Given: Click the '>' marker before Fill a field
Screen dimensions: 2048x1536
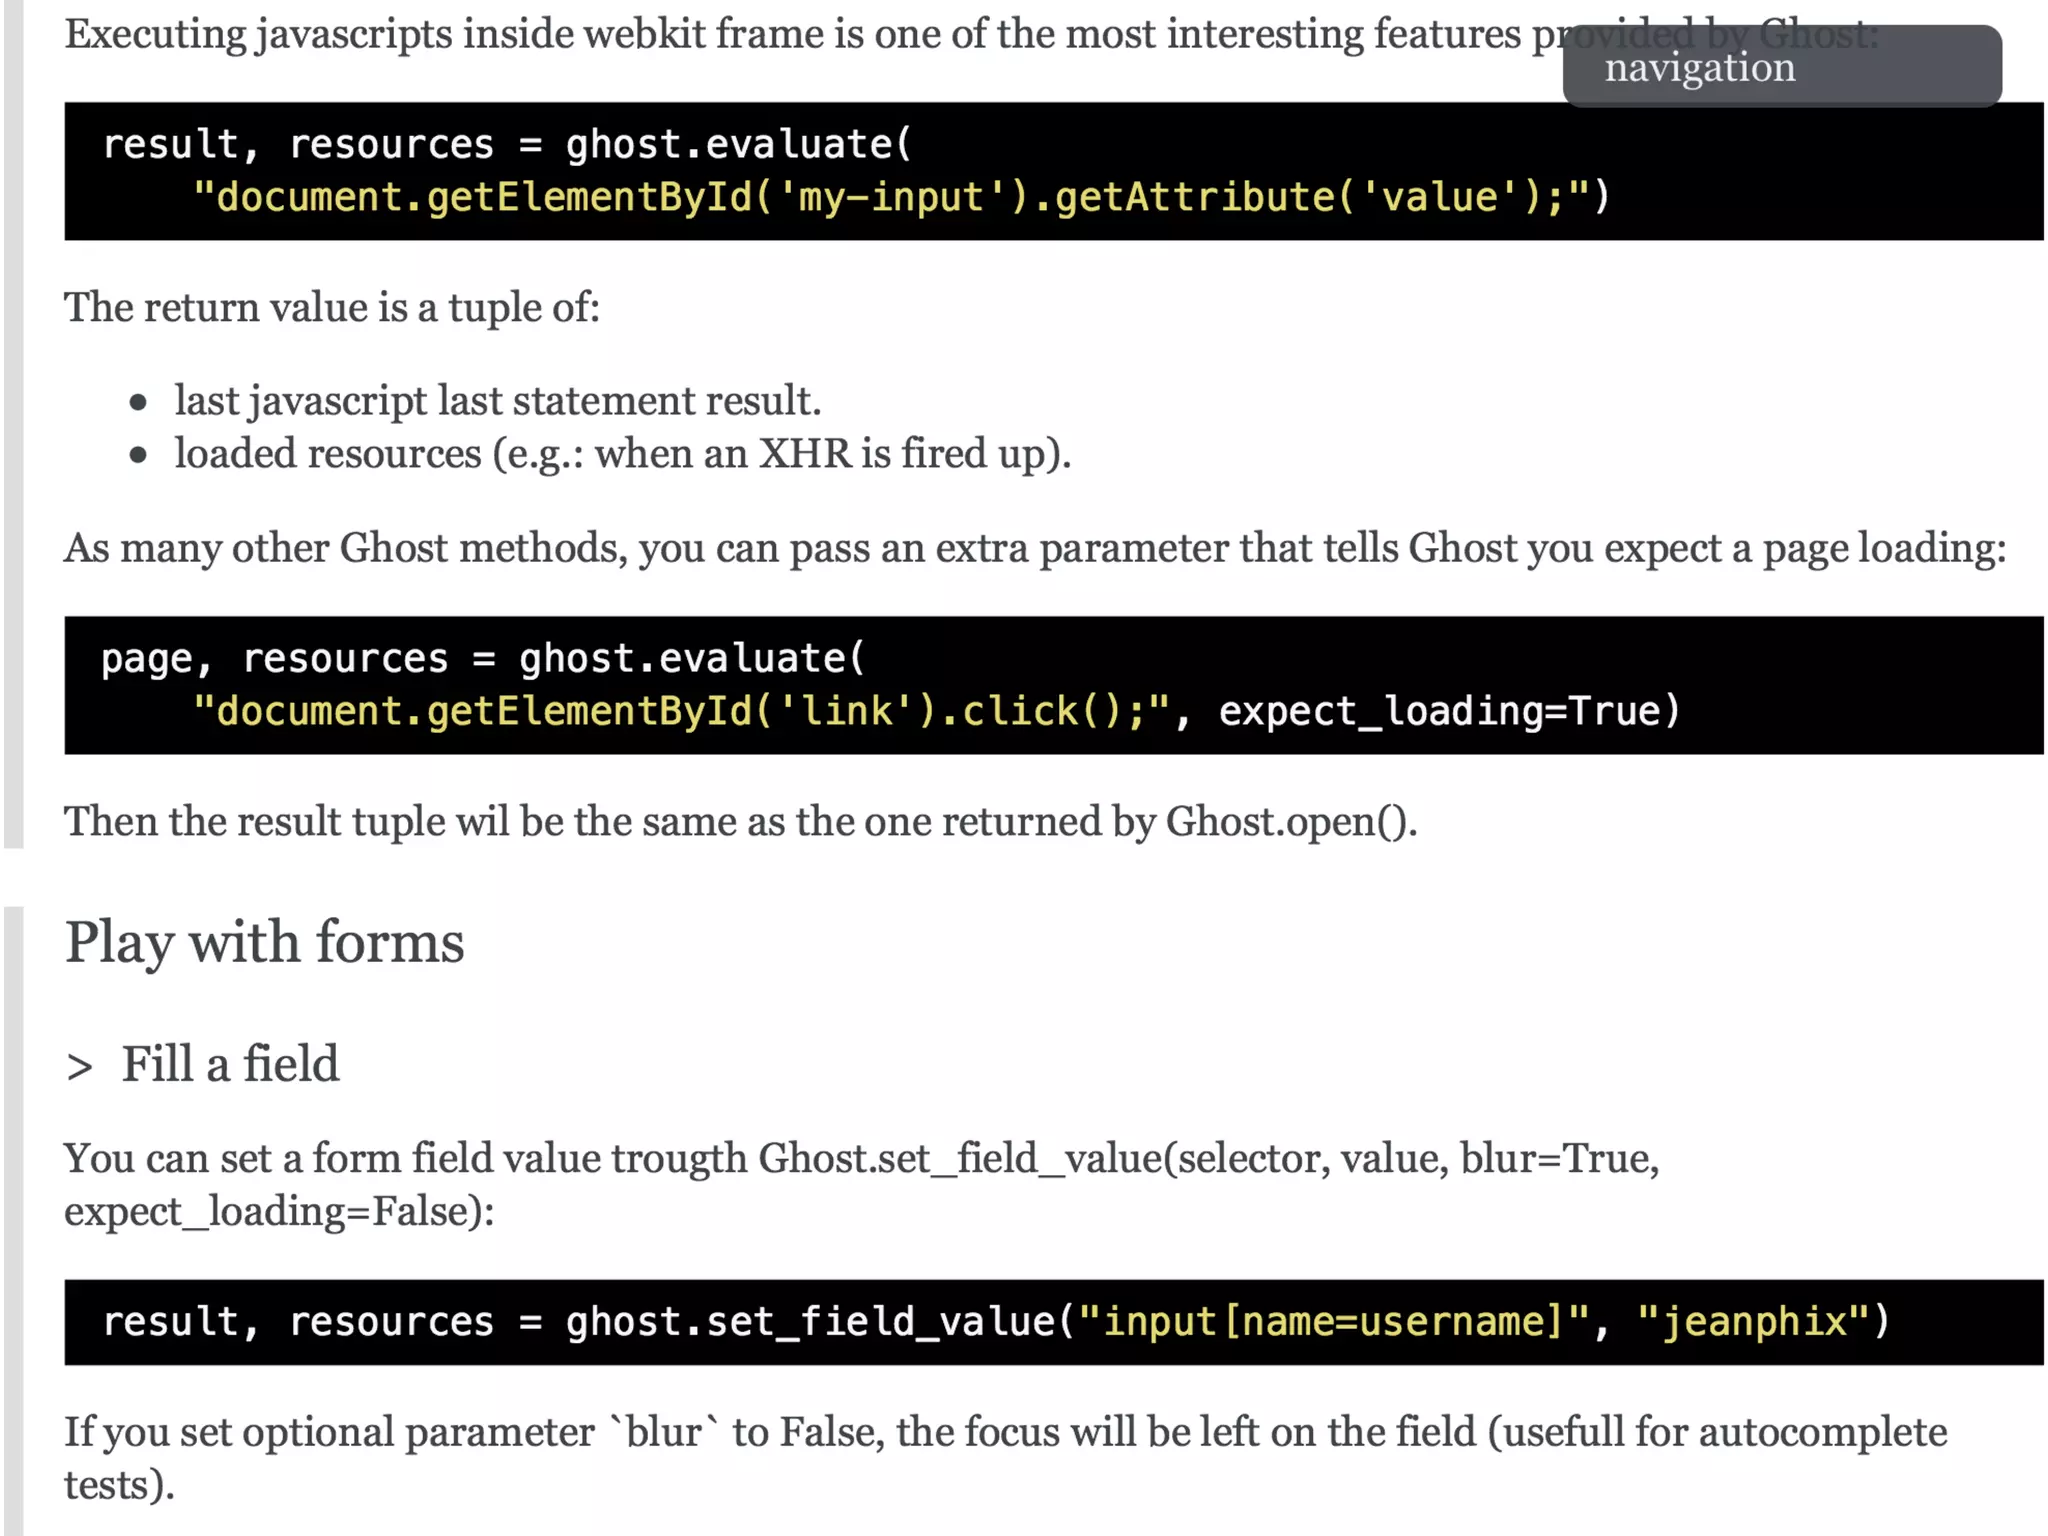Looking at the screenshot, I should [x=79, y=1066].
